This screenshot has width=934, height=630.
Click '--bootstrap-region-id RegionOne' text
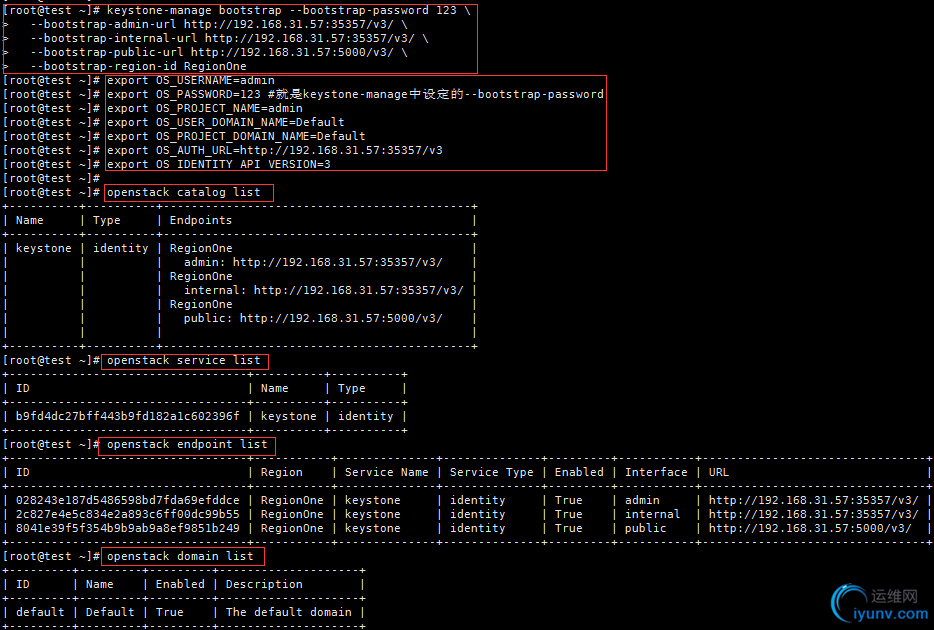138,66
